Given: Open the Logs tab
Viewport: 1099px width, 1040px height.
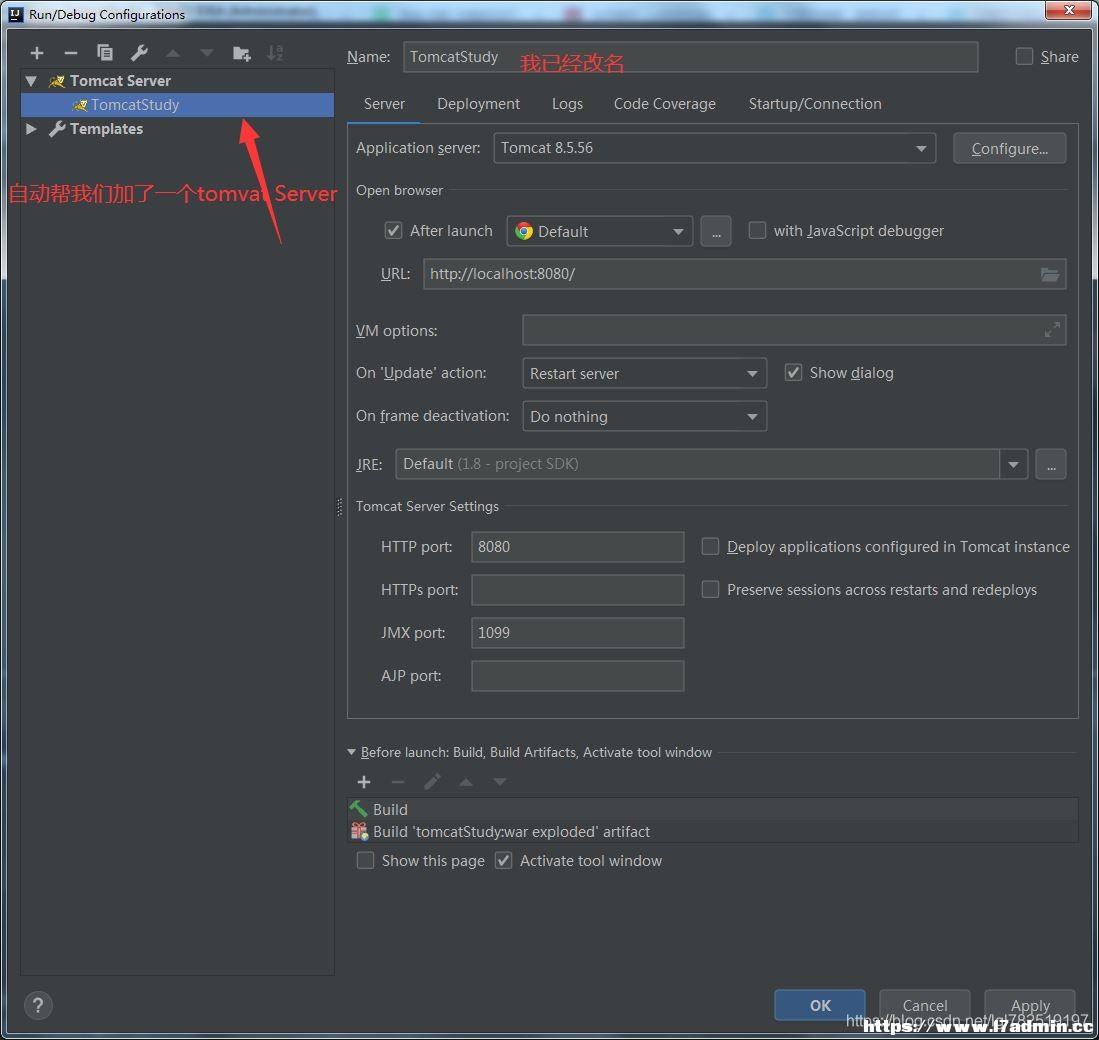Looking at the screenshot, I should pos(567,104).
